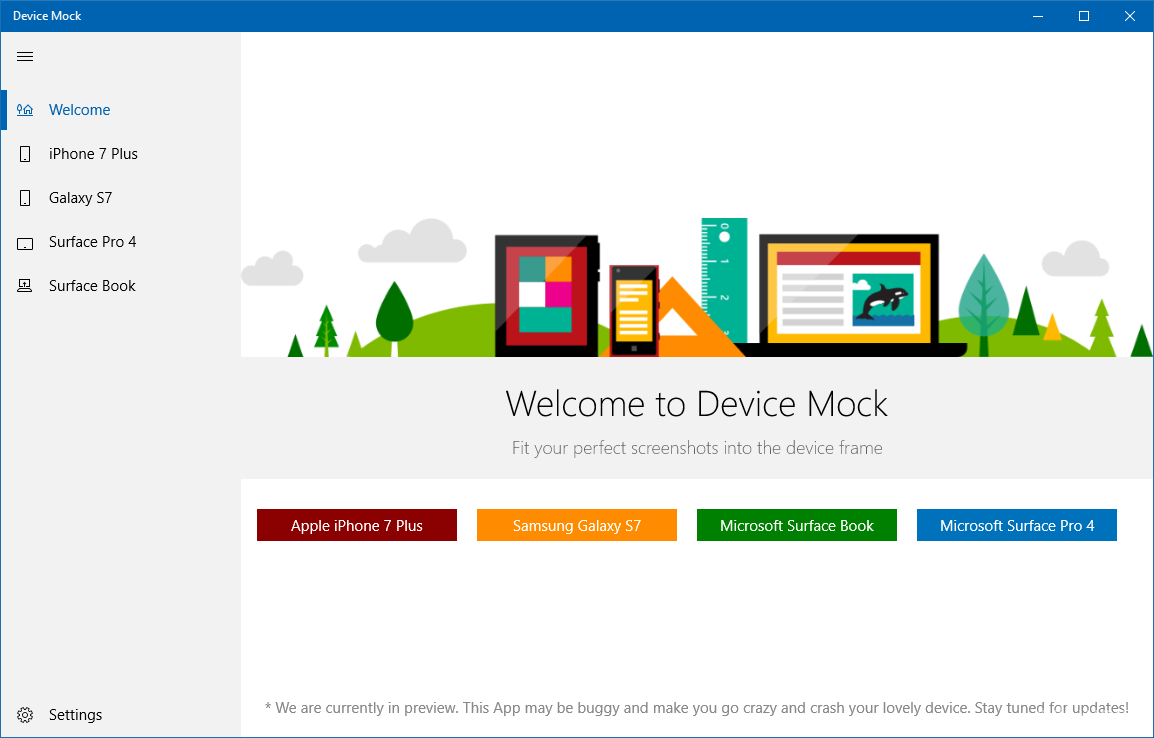Image resolution: width=1154 pixels, height=738 pixels.
Task: Pick the orange Samsung Galaxy S7 button
Action: [x=577, y=525]
